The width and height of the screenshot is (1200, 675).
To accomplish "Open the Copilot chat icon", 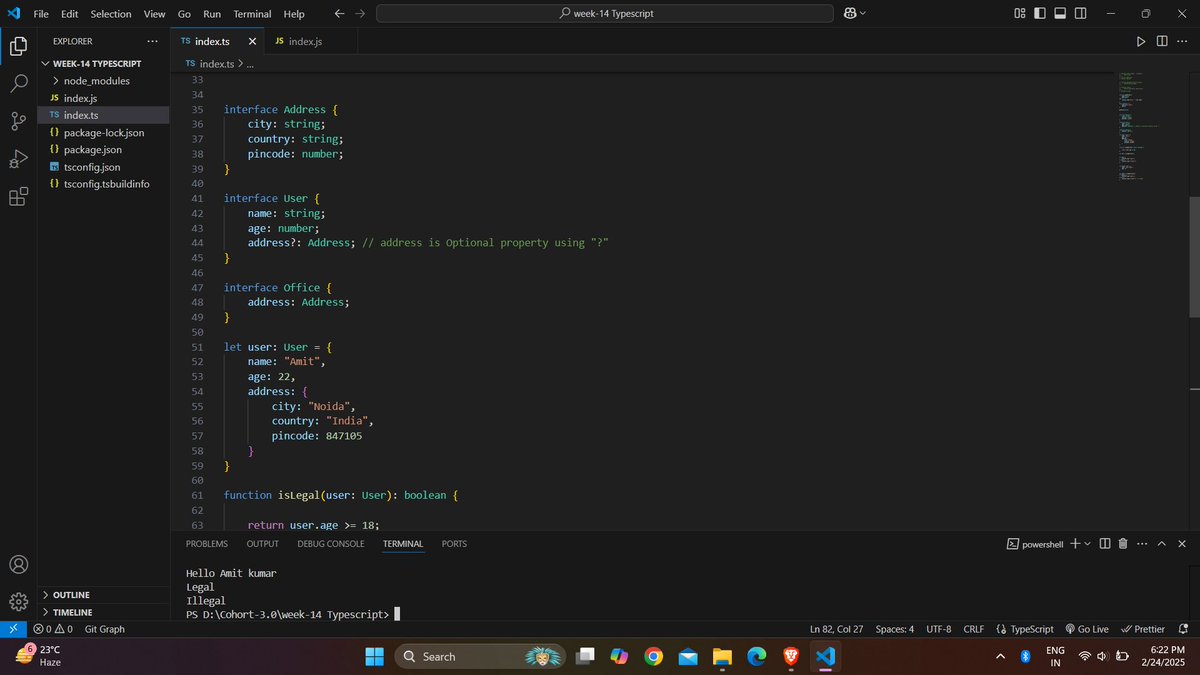I will click(850, 13).
